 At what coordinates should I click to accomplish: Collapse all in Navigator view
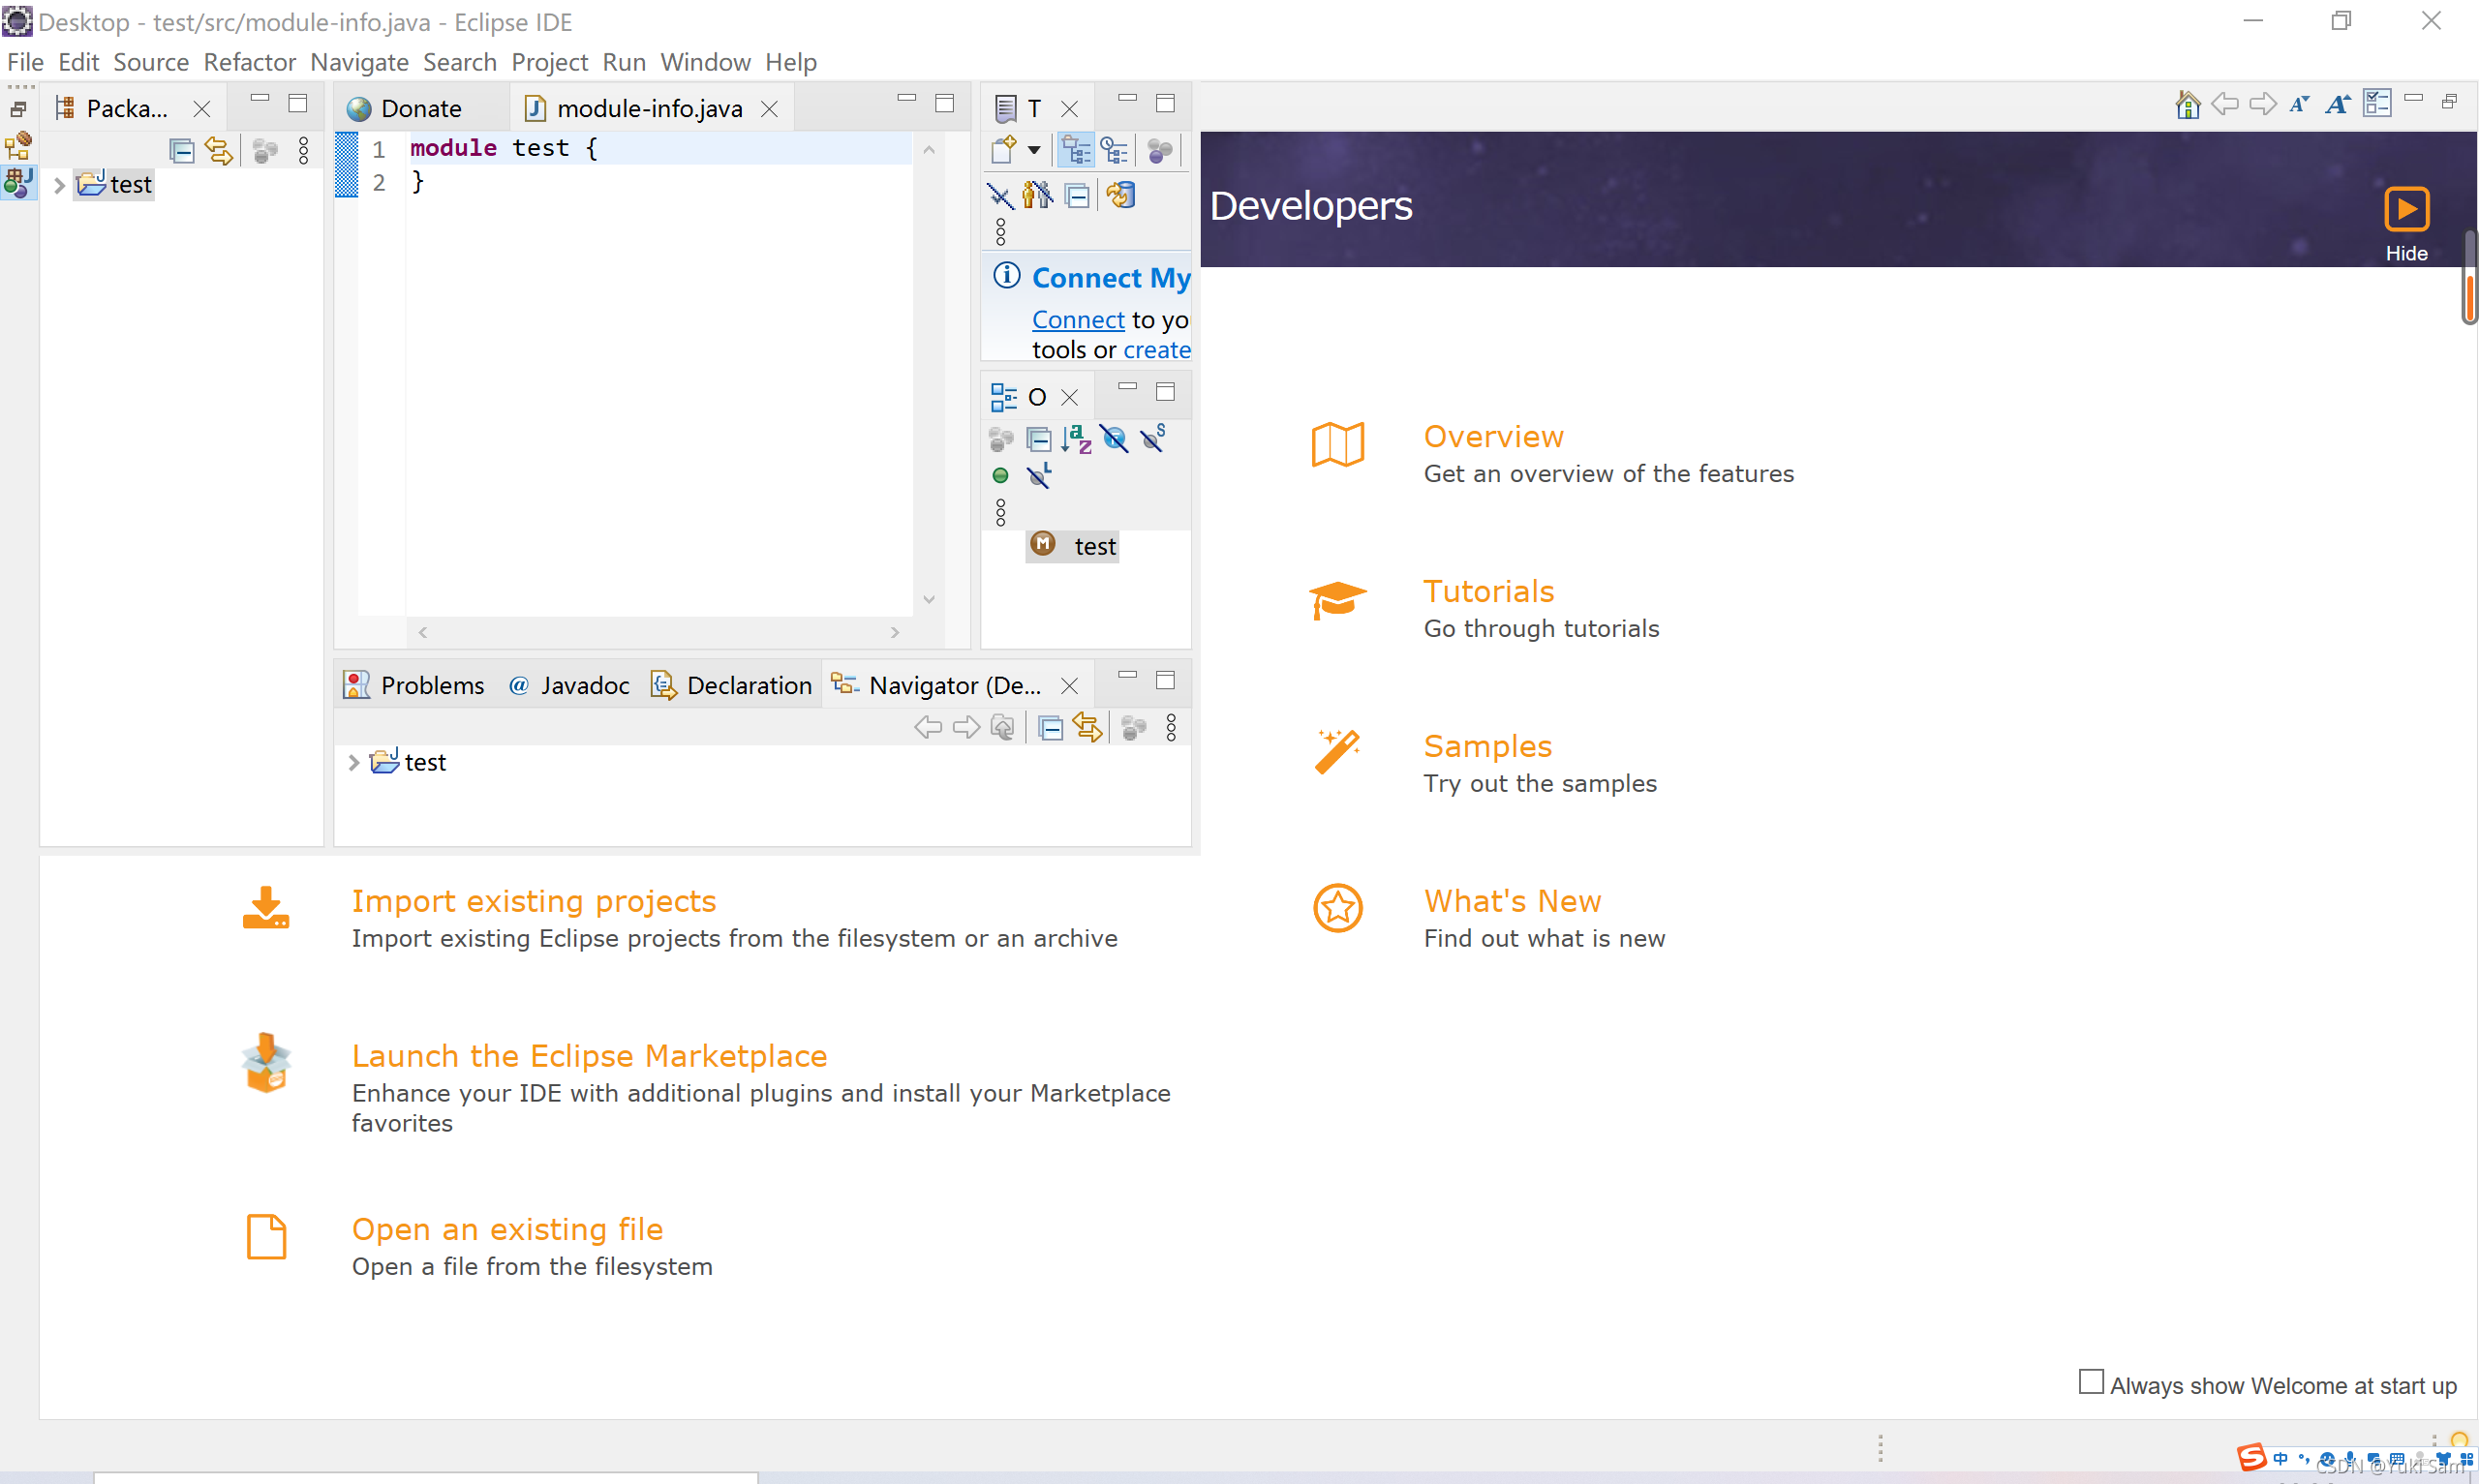(1050, 728)
